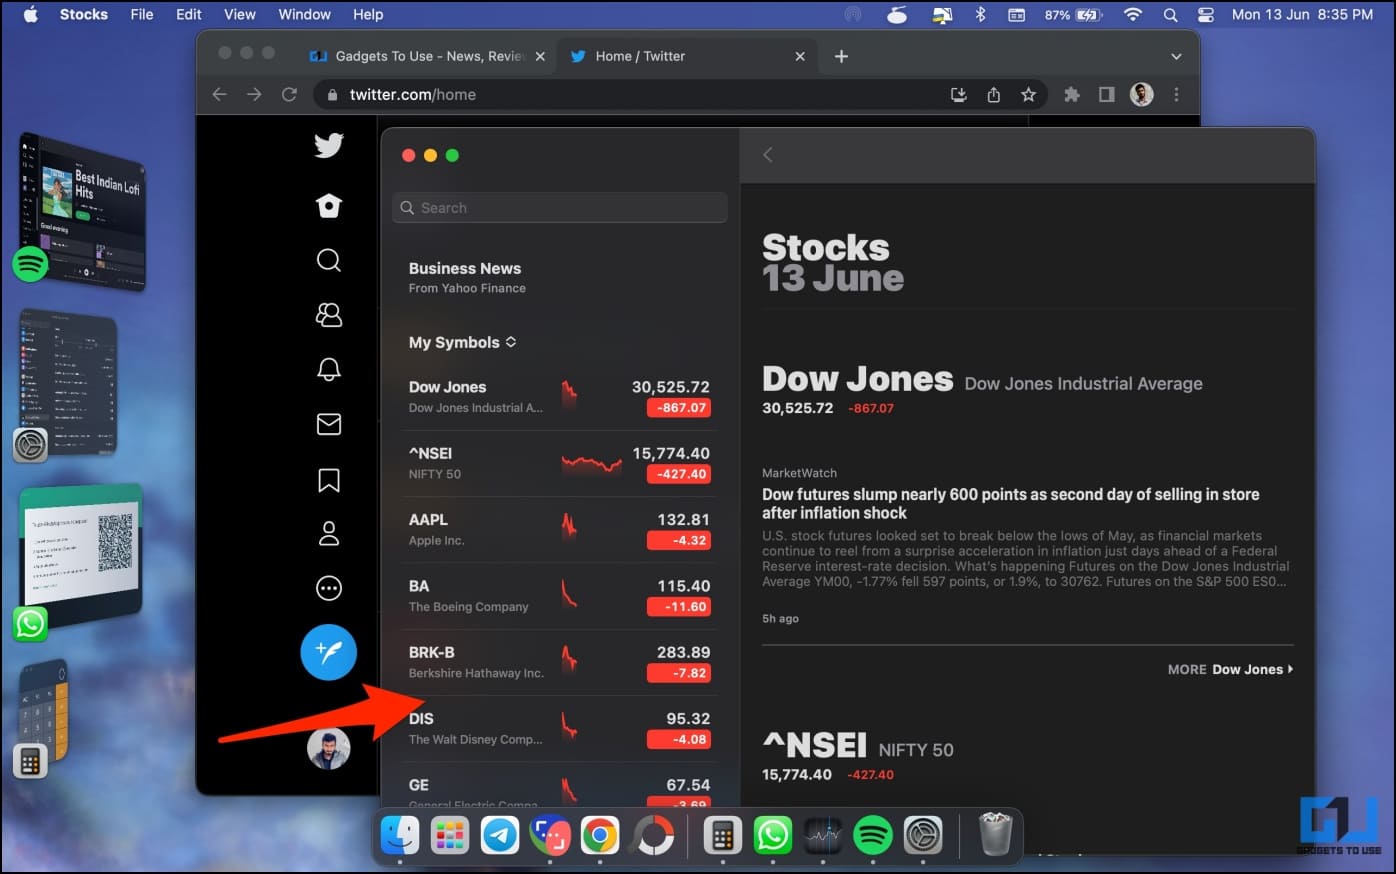The height and width of the screenshot is (874, 1396).
Task: Open the File menu in menu bar
Action: (x=142, y=14)
